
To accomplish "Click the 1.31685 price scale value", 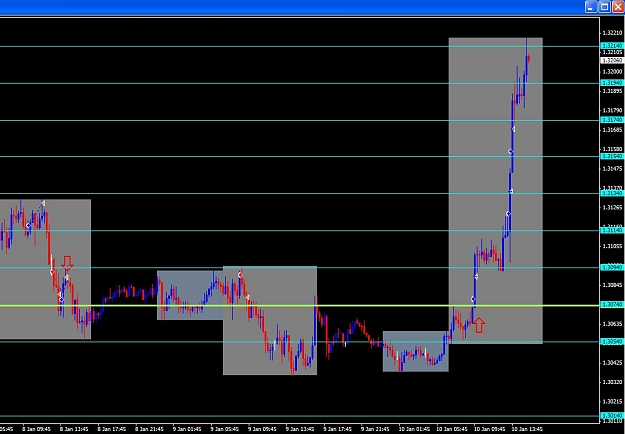I will 613,130.
